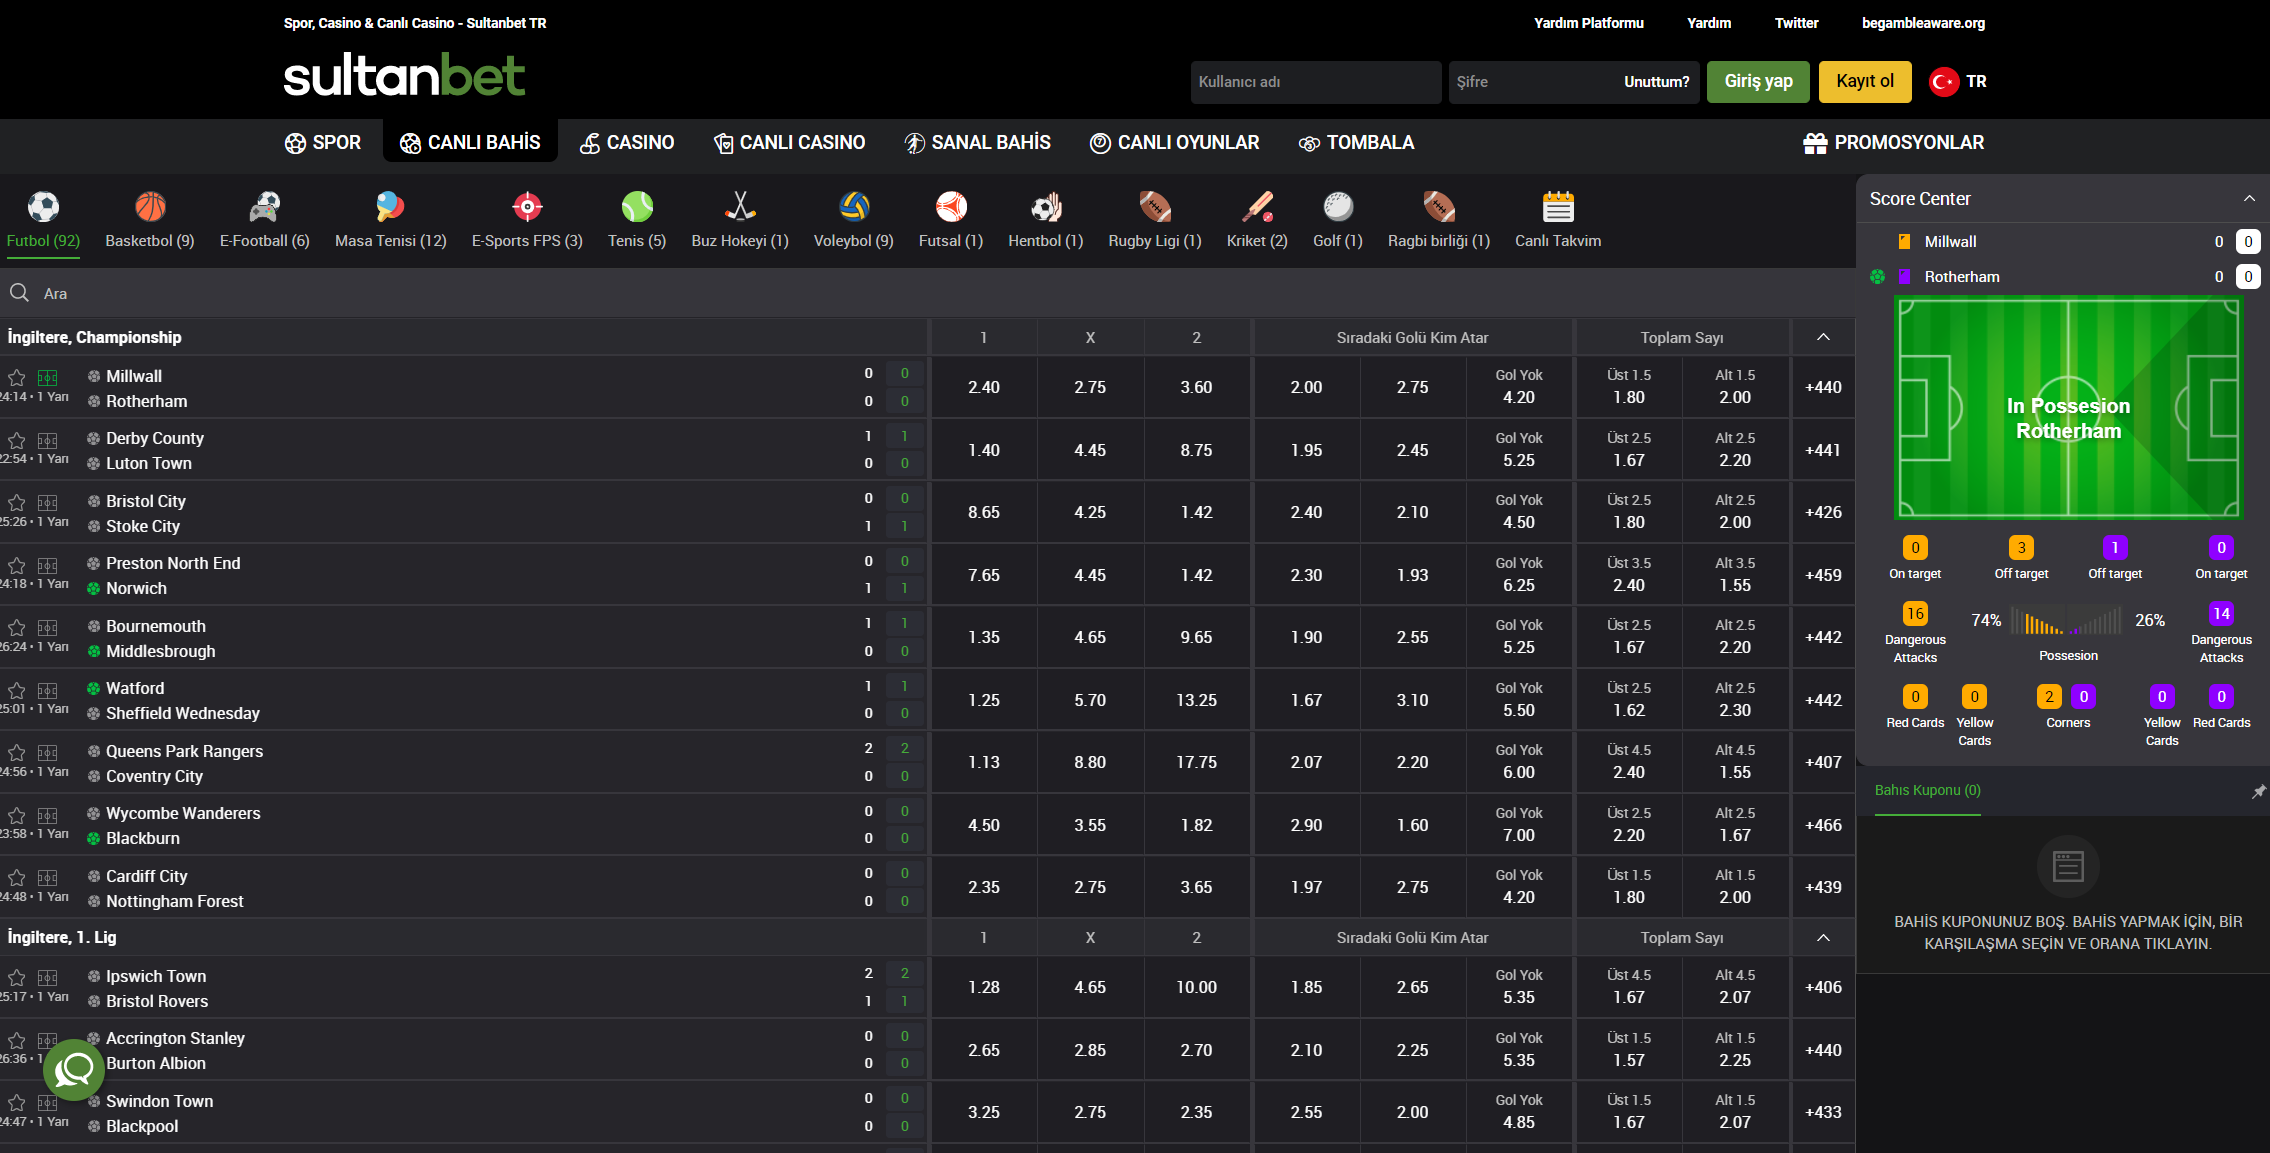Open match tracker for Millwall vs Rotherham
Viewport: 2270px width, 1153px height.
click(48, 377)
